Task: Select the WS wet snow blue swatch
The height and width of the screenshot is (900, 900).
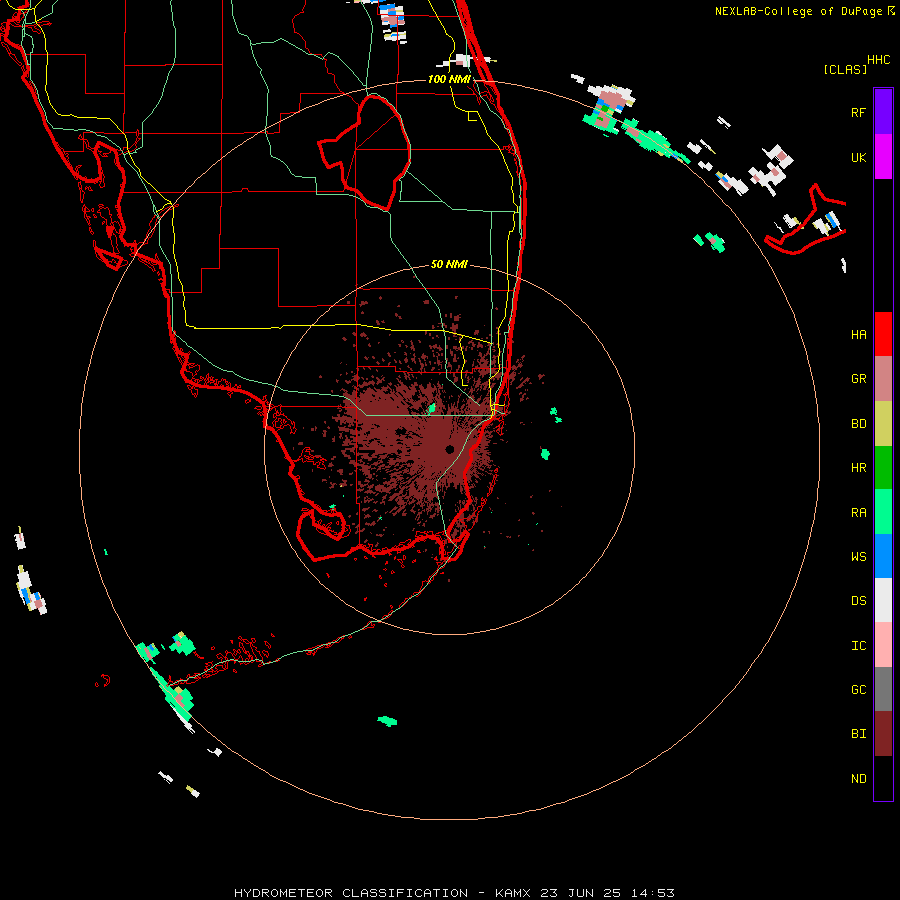Action: tap(883, 556)
